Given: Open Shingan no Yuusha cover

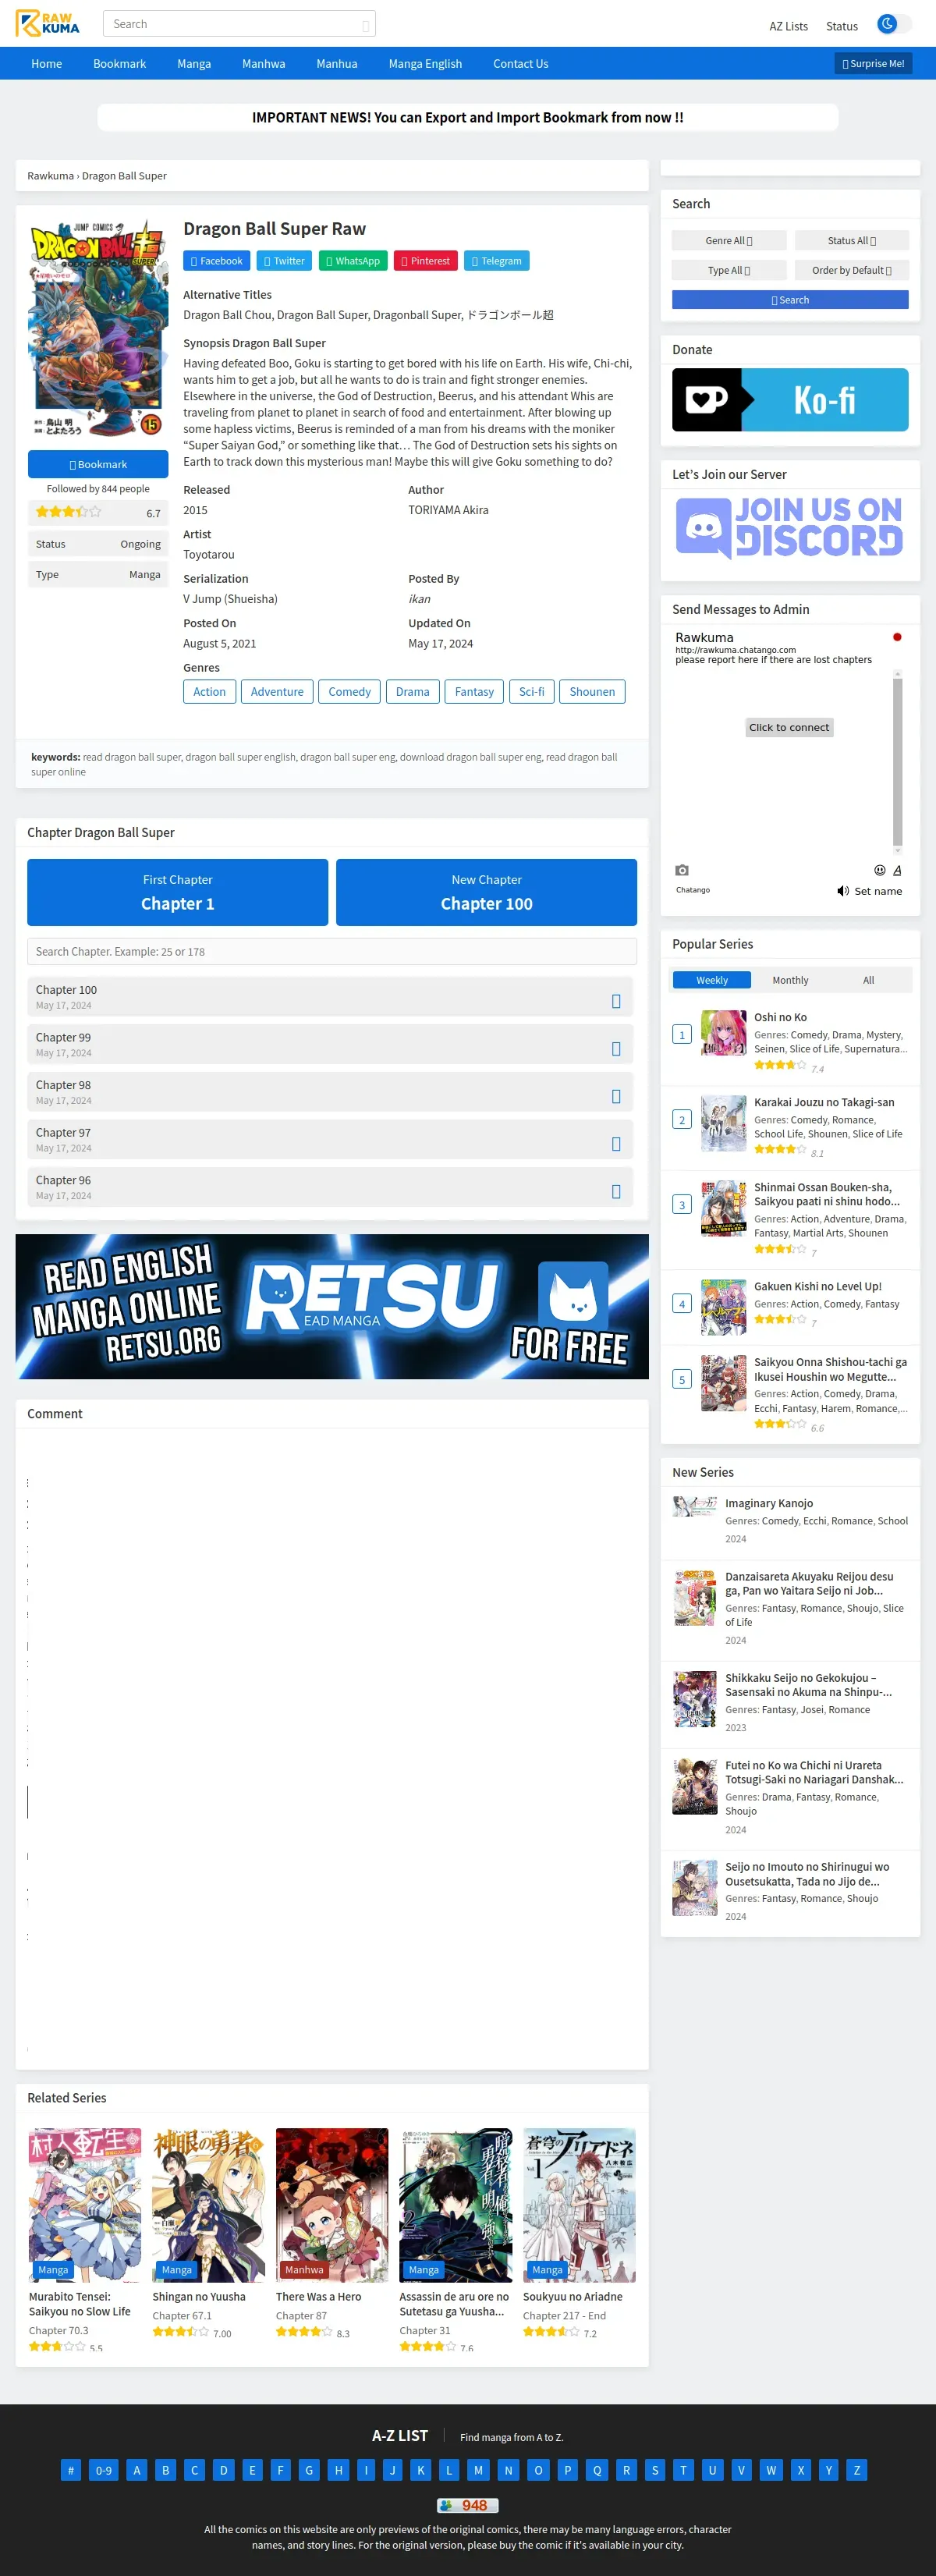Looking at the screenshot, I should click(x=208, y=2205).
